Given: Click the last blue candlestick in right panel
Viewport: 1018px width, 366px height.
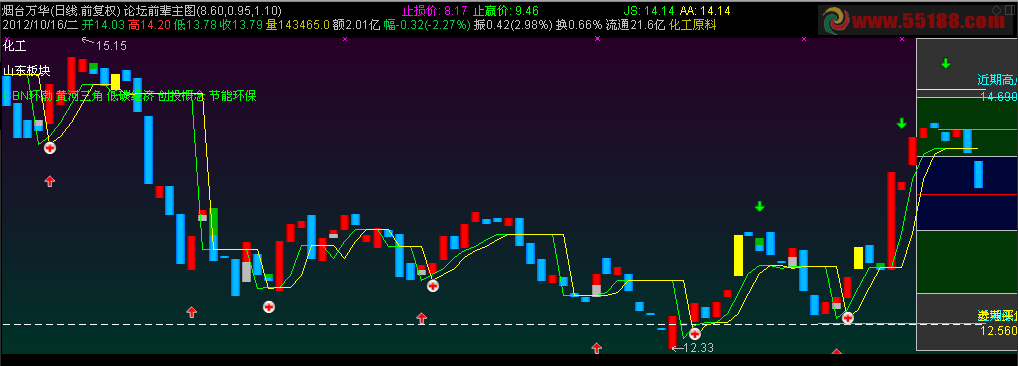Looking at the screenshot, I should tap(978, 175).
